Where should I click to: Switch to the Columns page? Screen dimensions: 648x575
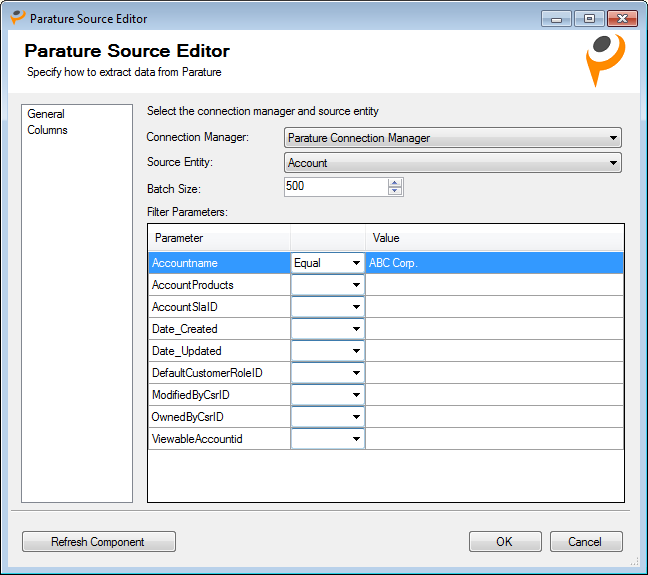pos(47,130)
